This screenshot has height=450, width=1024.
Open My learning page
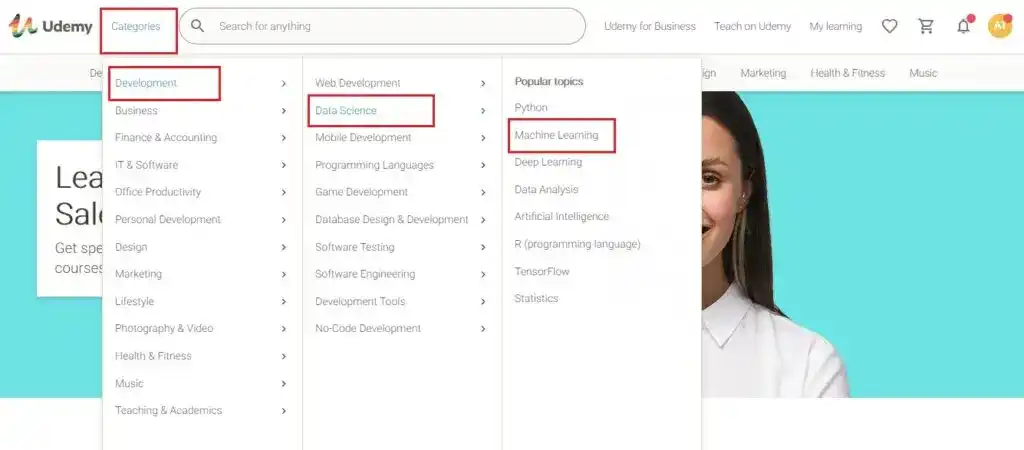click(x=835, y=27)
